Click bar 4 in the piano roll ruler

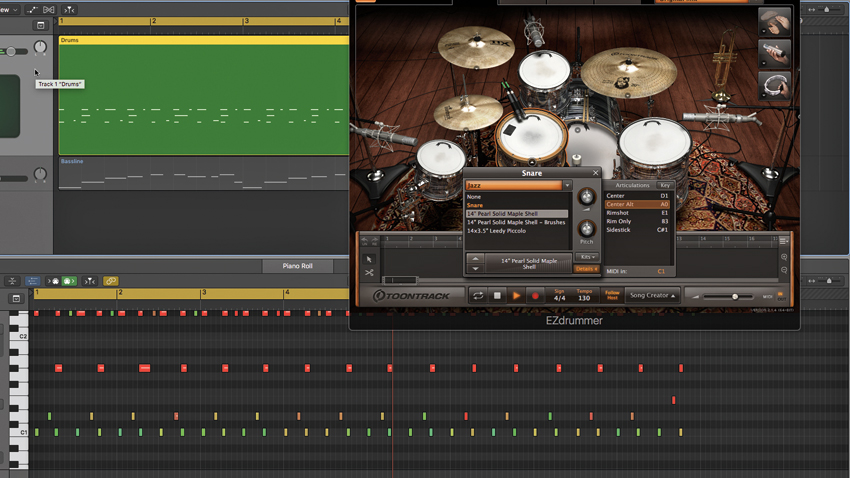[287, 293]
